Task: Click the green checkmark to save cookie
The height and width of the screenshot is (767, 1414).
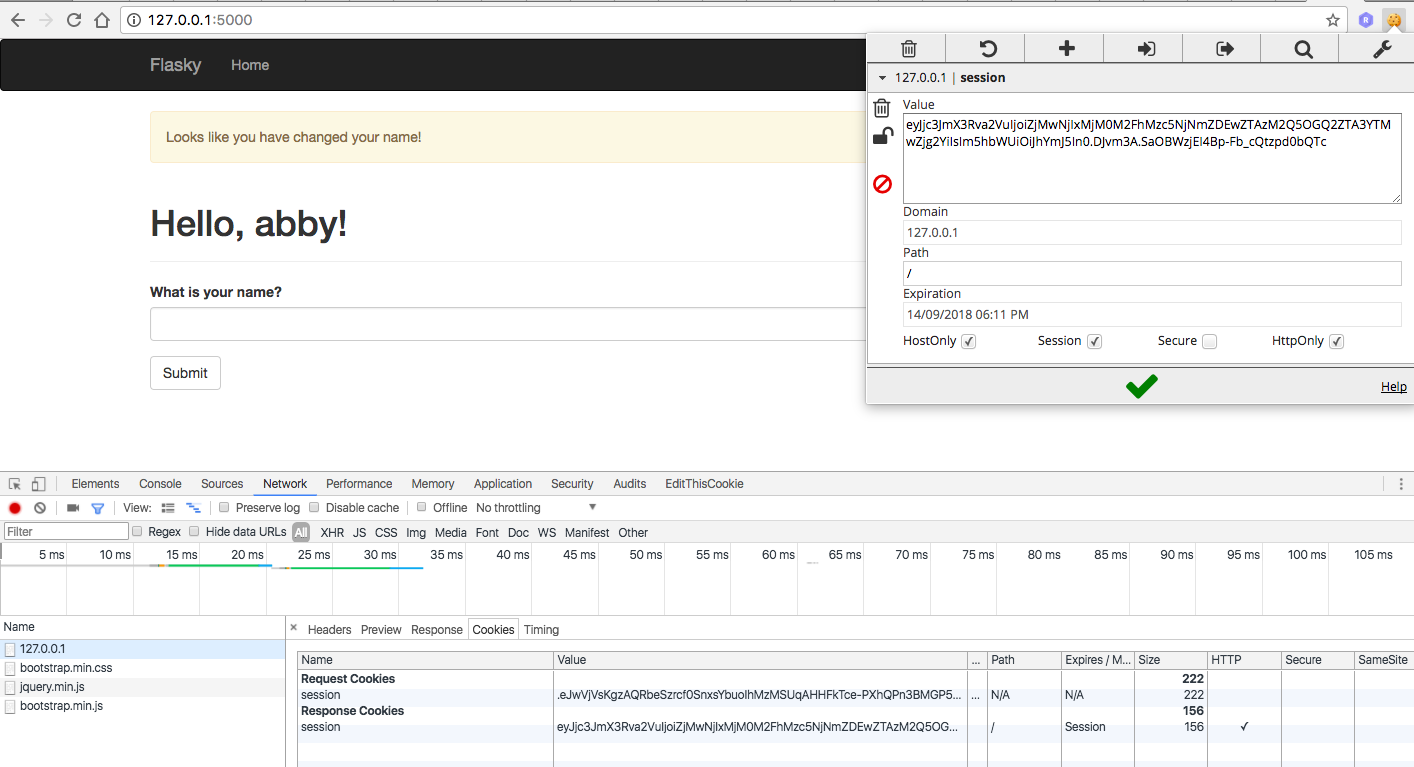Action: 1141,386
